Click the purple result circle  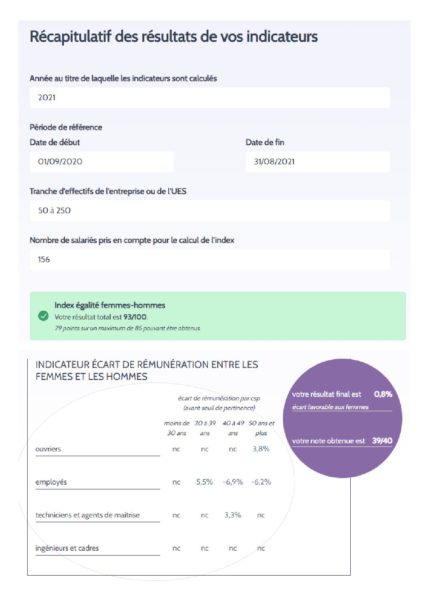coord(342,418)
